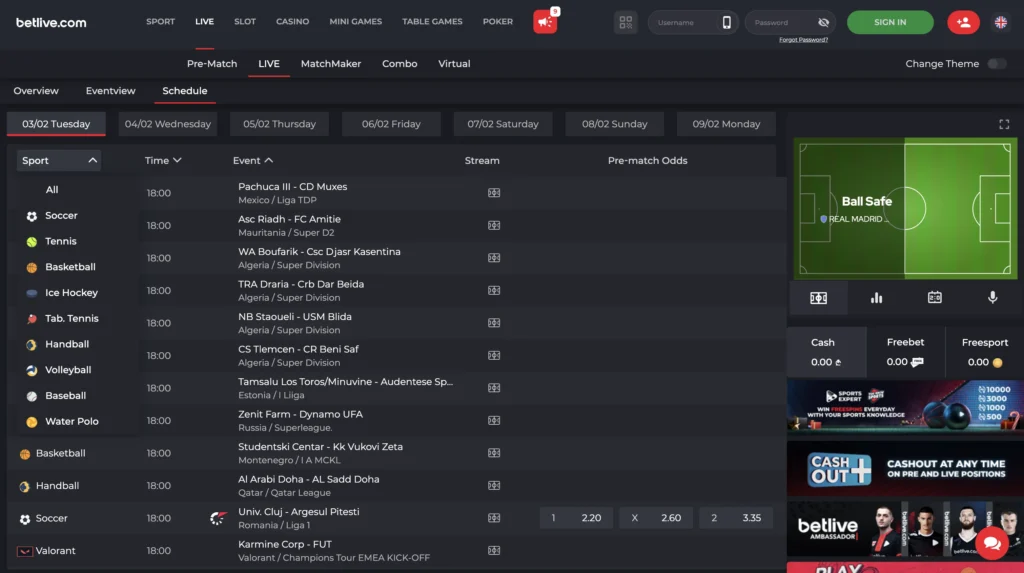Sort by Time column chevron
The image size is (1024, 573).
coord(177,160)
